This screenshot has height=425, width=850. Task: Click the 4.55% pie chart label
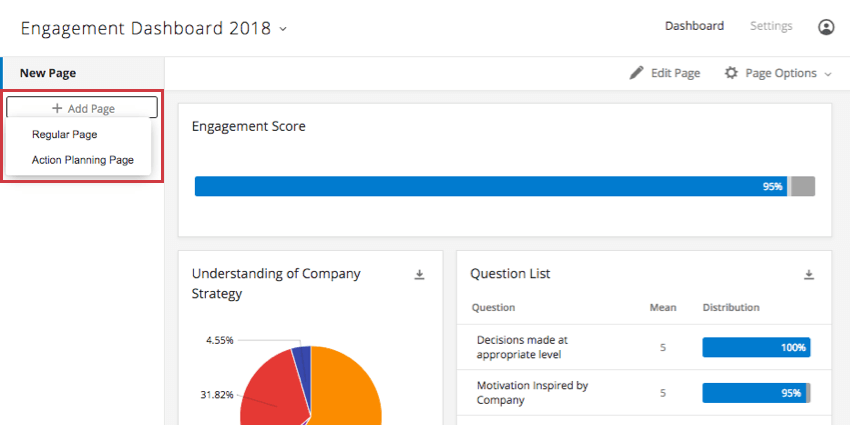click(x=219, y=340)
